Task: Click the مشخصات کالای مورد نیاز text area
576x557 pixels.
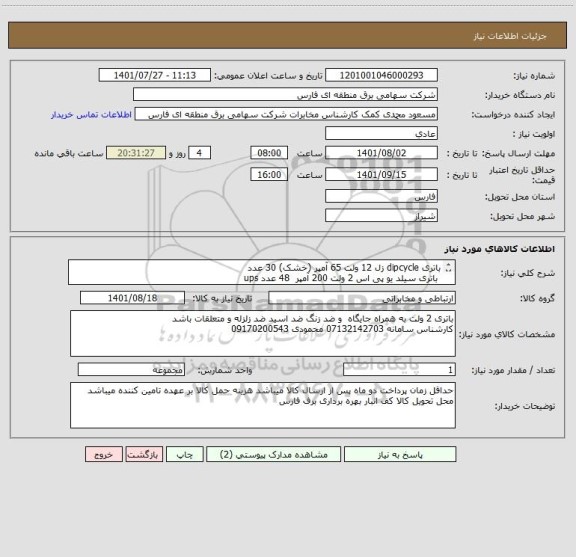Action: pos(263,334)
